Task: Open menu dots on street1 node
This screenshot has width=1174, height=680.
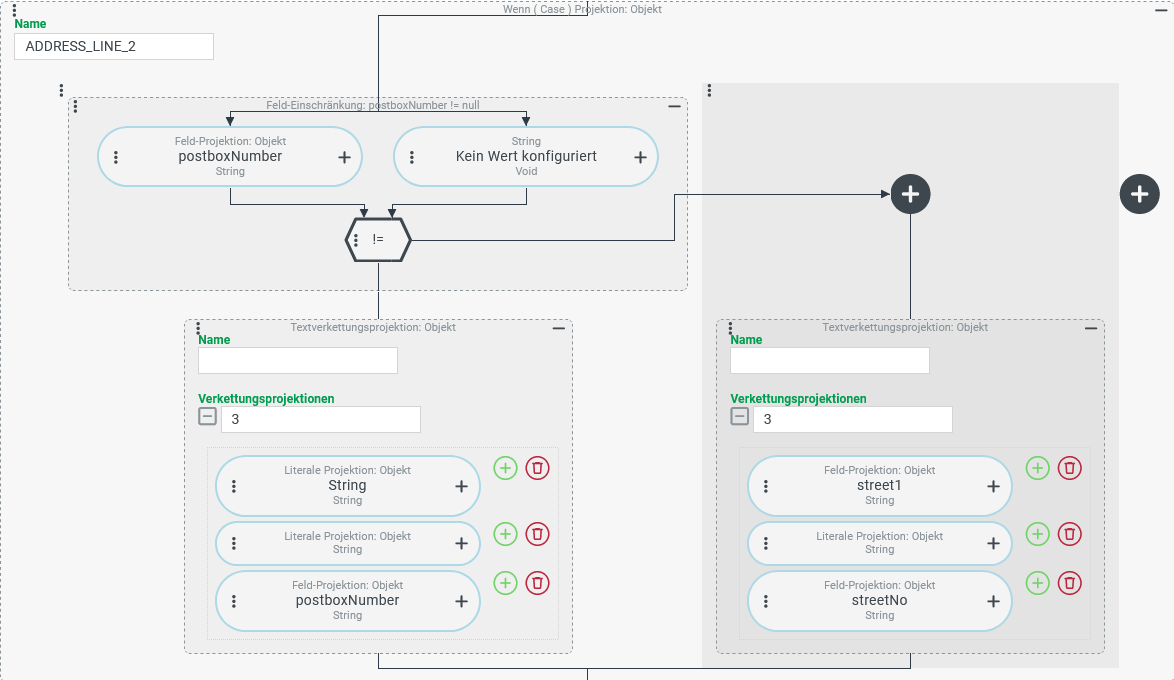Action: point(766,486)
